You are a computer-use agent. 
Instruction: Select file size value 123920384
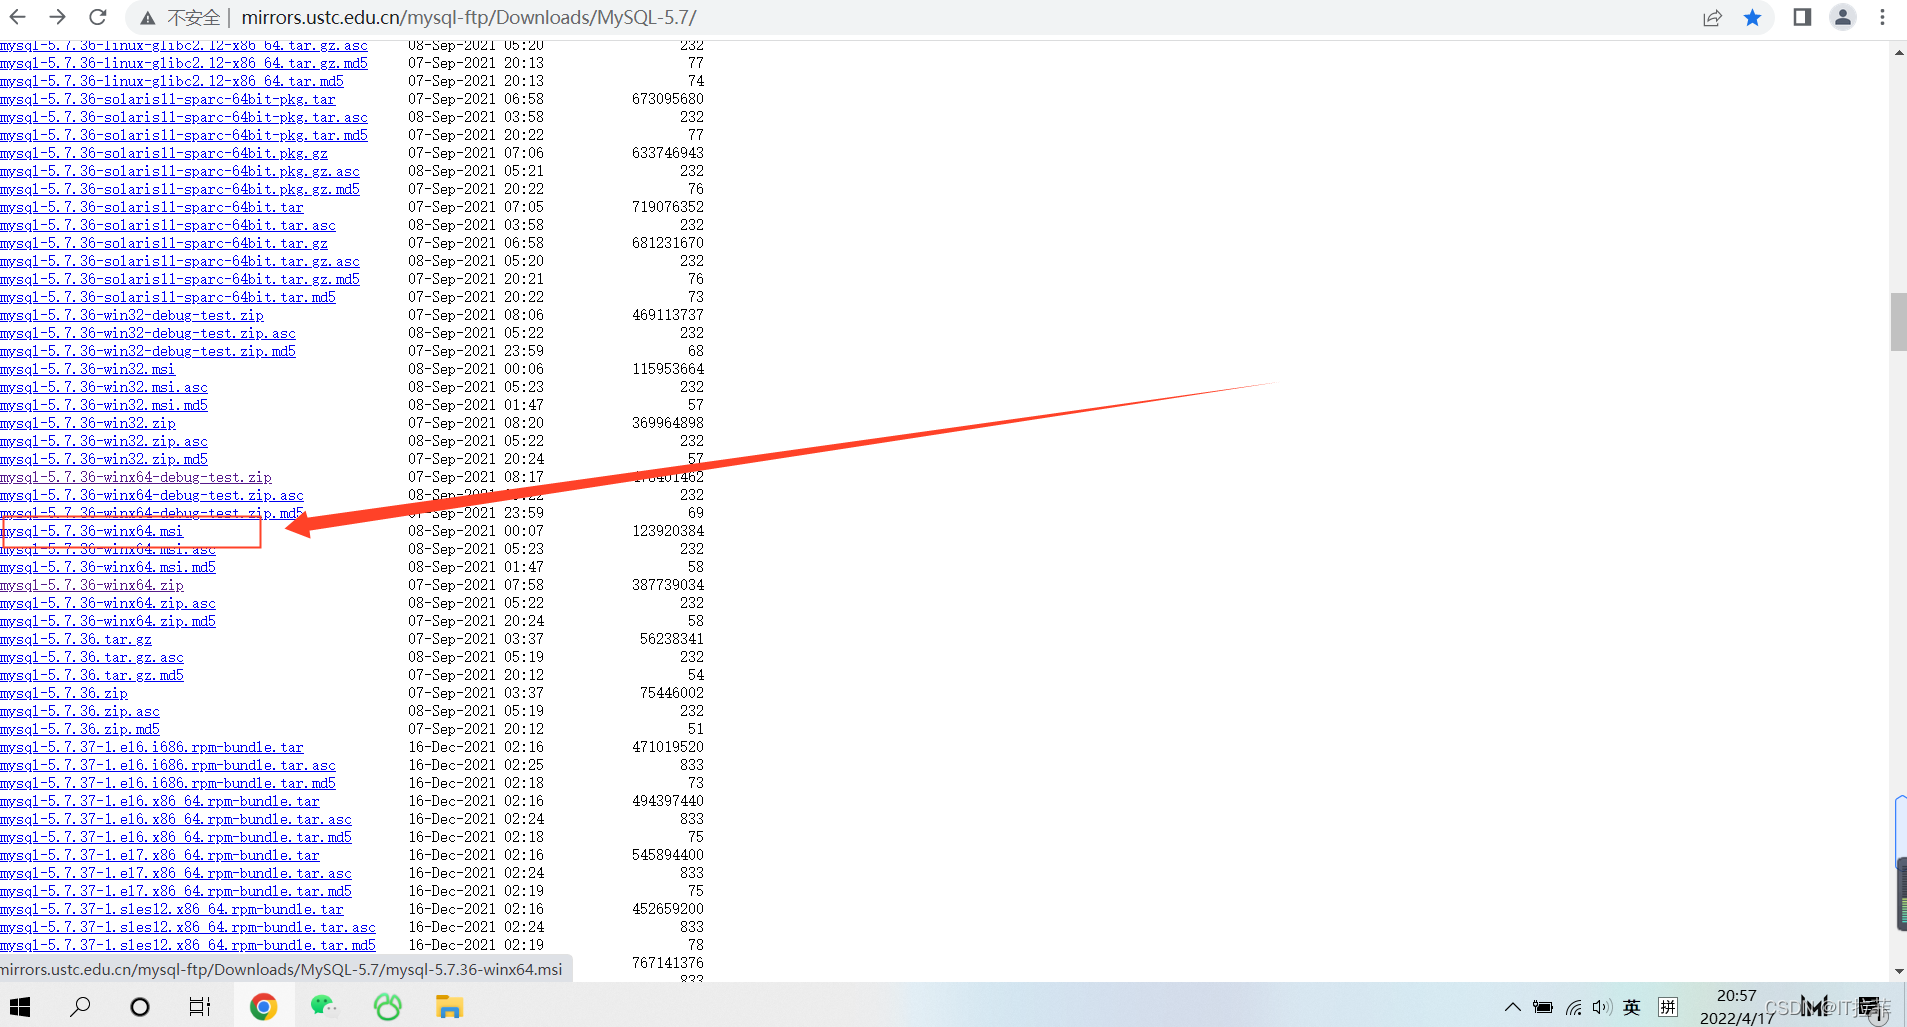[x=668, y=531]
